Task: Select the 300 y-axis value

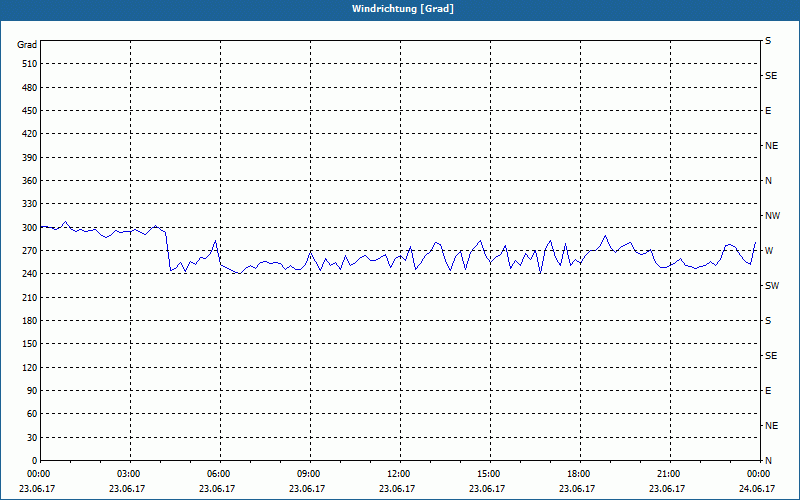Action: click(x=30, y=228)
